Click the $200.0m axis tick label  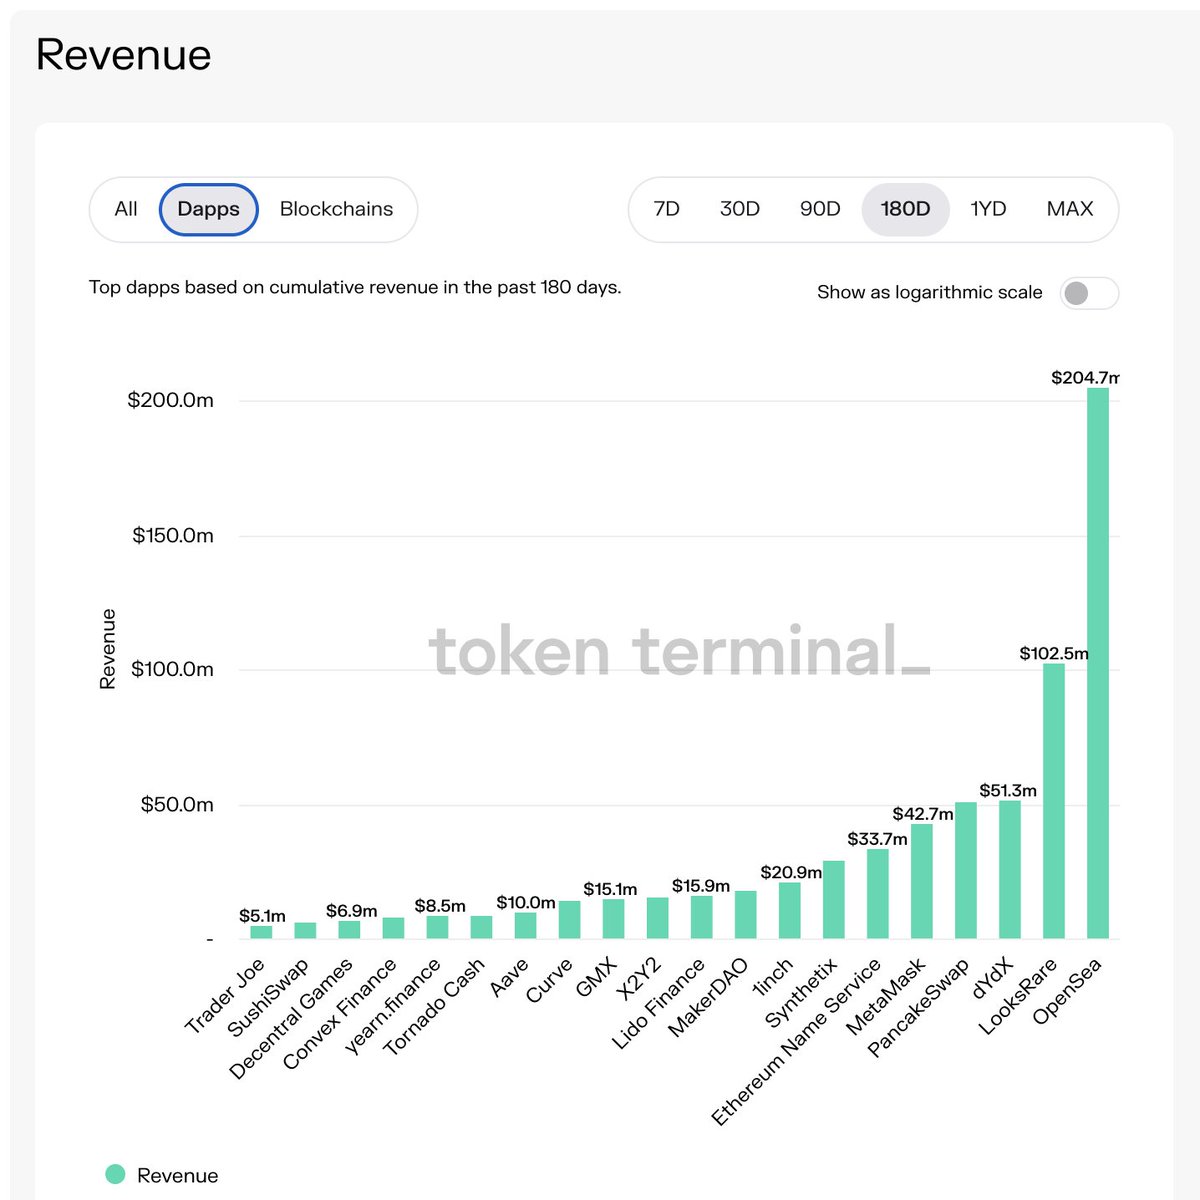pos(171,400)
